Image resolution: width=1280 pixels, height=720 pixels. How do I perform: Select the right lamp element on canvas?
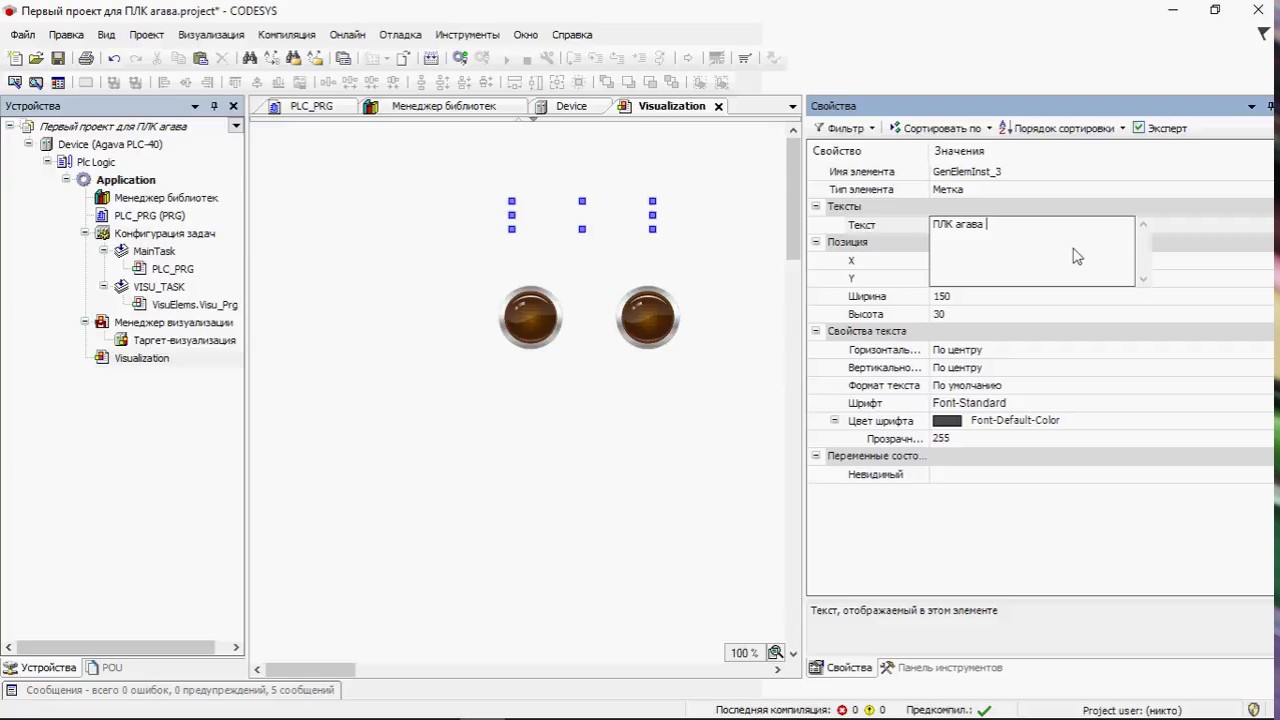[x=648, y=318]
